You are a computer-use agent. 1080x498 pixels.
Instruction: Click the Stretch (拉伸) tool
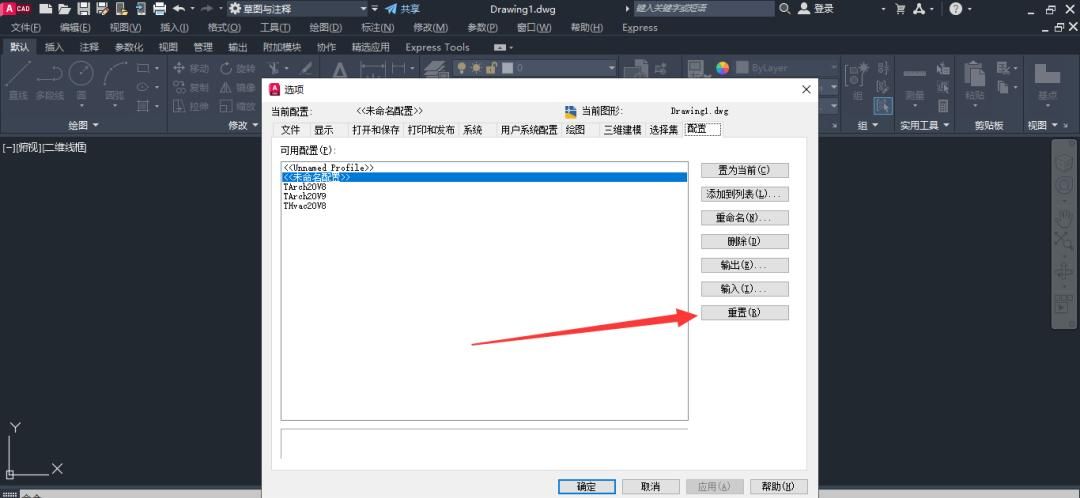(x=191, y=106)
